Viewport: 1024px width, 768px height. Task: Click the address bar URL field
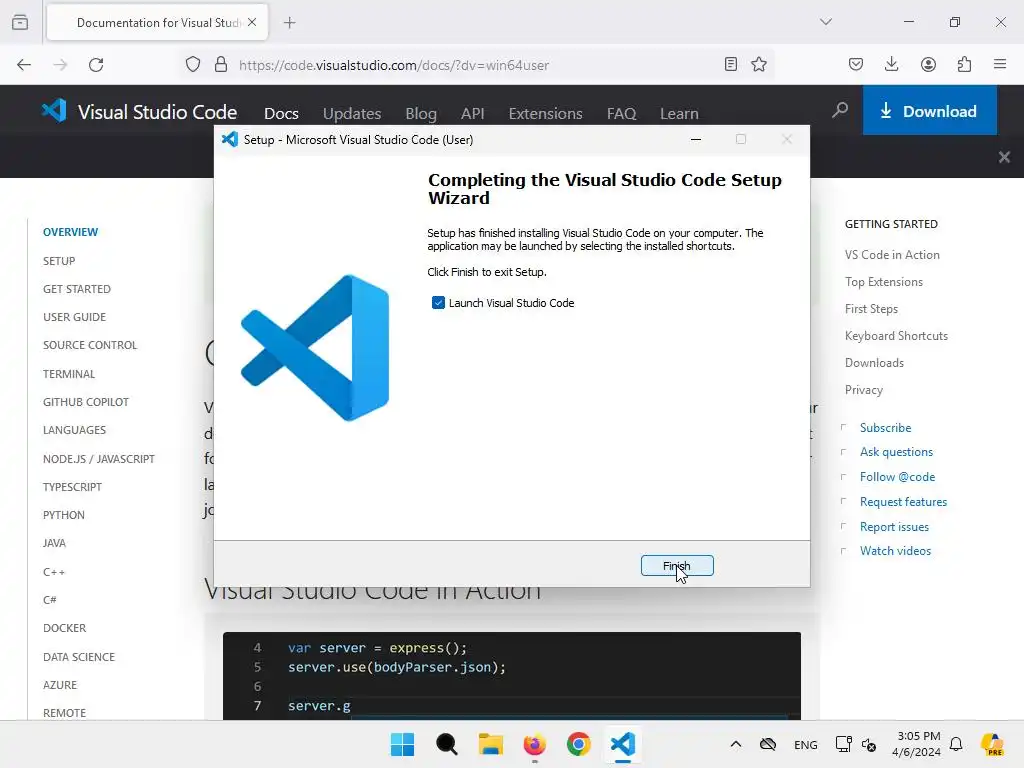pyautogui.click(x=477, y=65)
